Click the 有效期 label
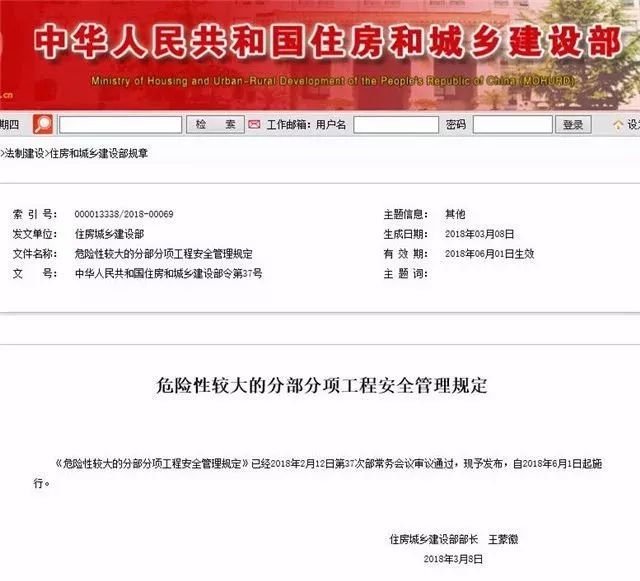The width and height of the screenshot is (640, 581). coord(406,254)
